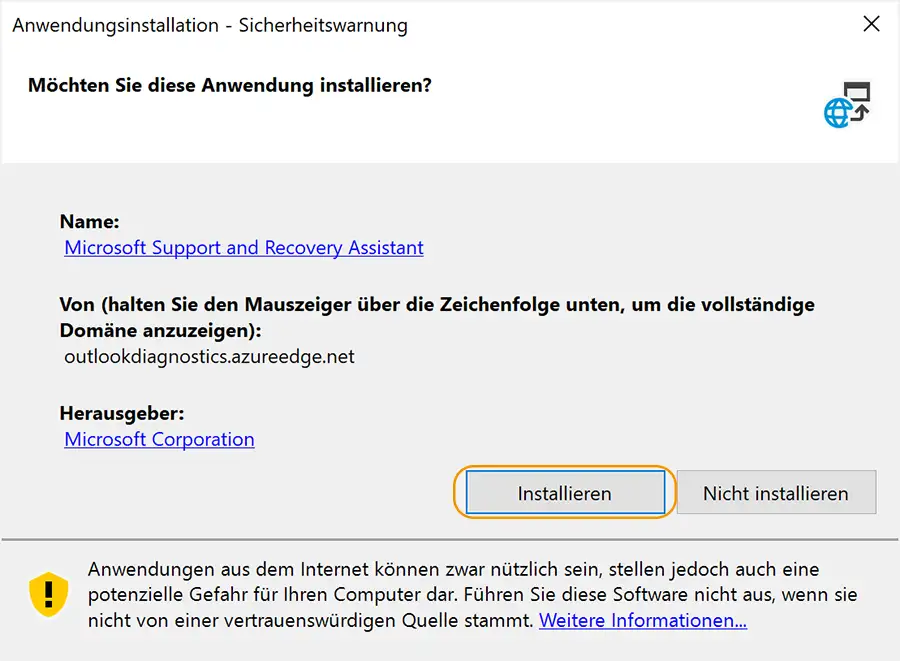This screenshot has height=661, width=900.
Task: Click the Name: label
Action: [90, 221]
